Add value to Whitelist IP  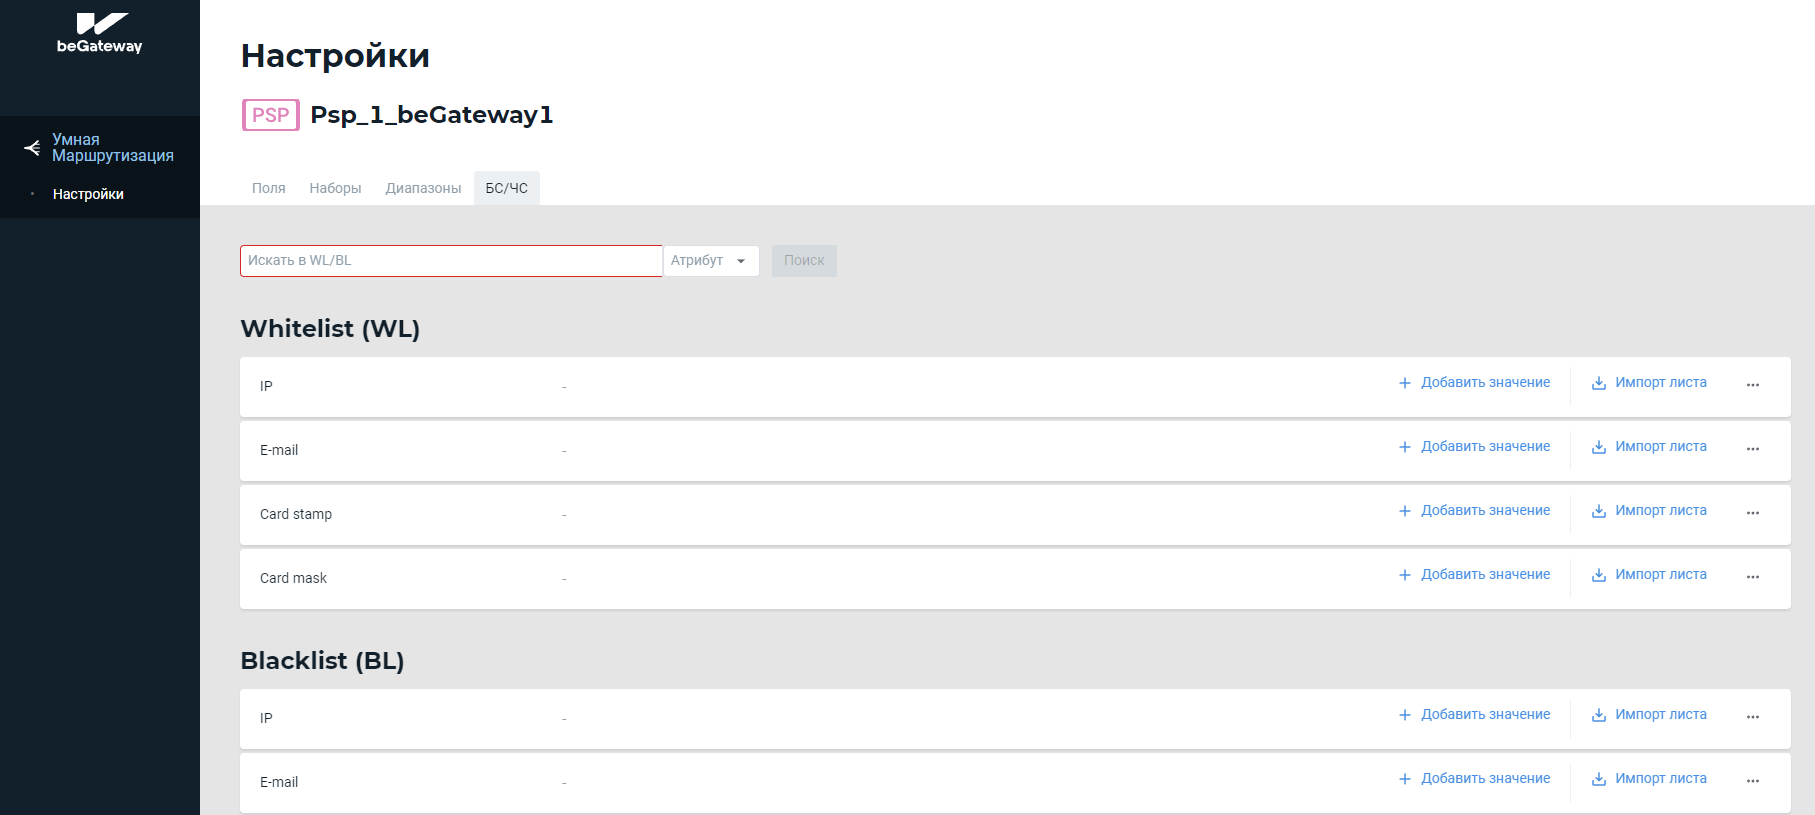click(1474, 383)
